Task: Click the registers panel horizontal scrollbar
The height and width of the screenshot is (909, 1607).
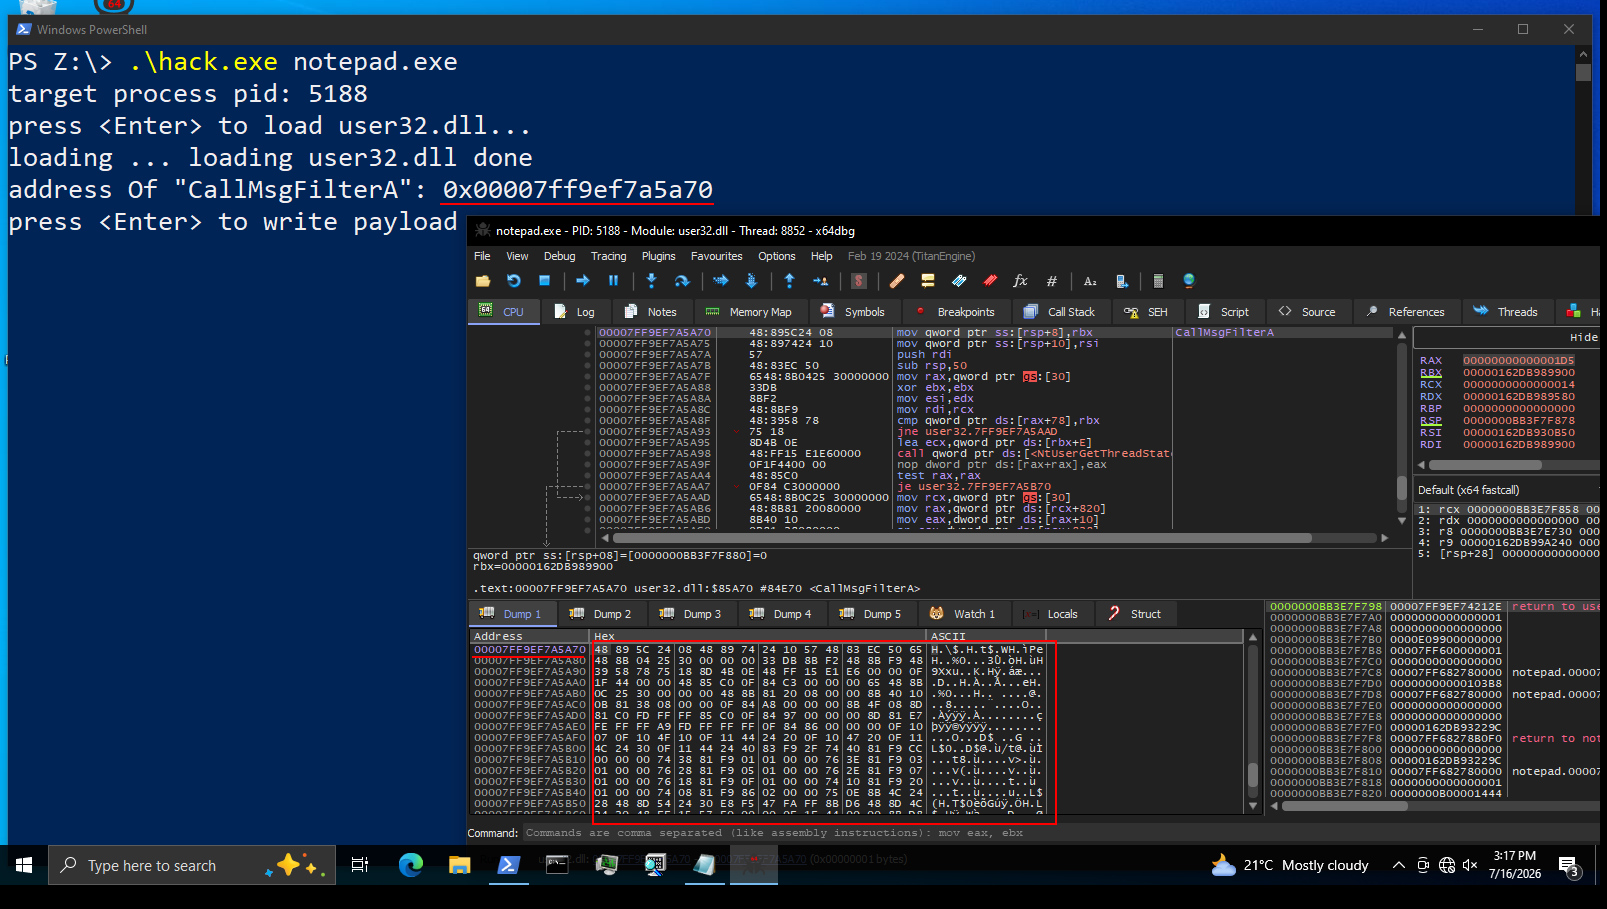Action: [x=1507, y=465]
